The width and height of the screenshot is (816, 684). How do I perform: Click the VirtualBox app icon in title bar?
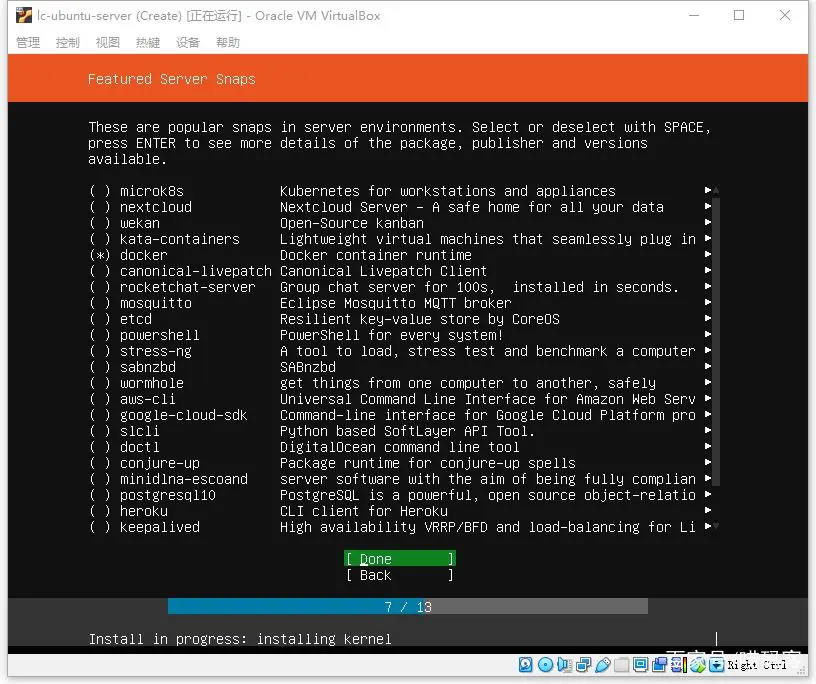coord(24,16)
